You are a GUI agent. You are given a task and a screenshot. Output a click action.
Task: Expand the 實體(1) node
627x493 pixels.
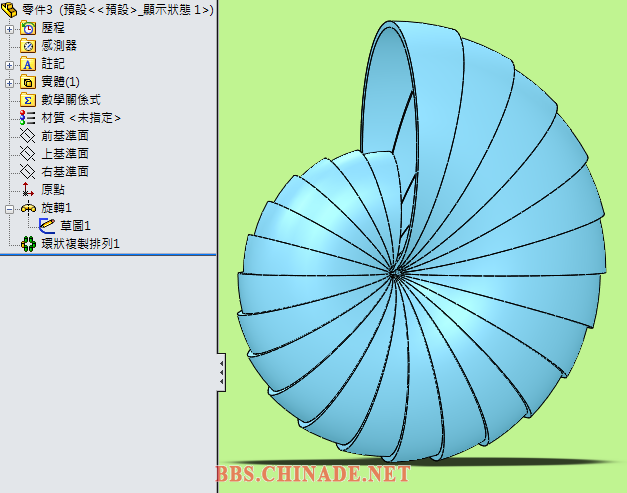(9, 83)
